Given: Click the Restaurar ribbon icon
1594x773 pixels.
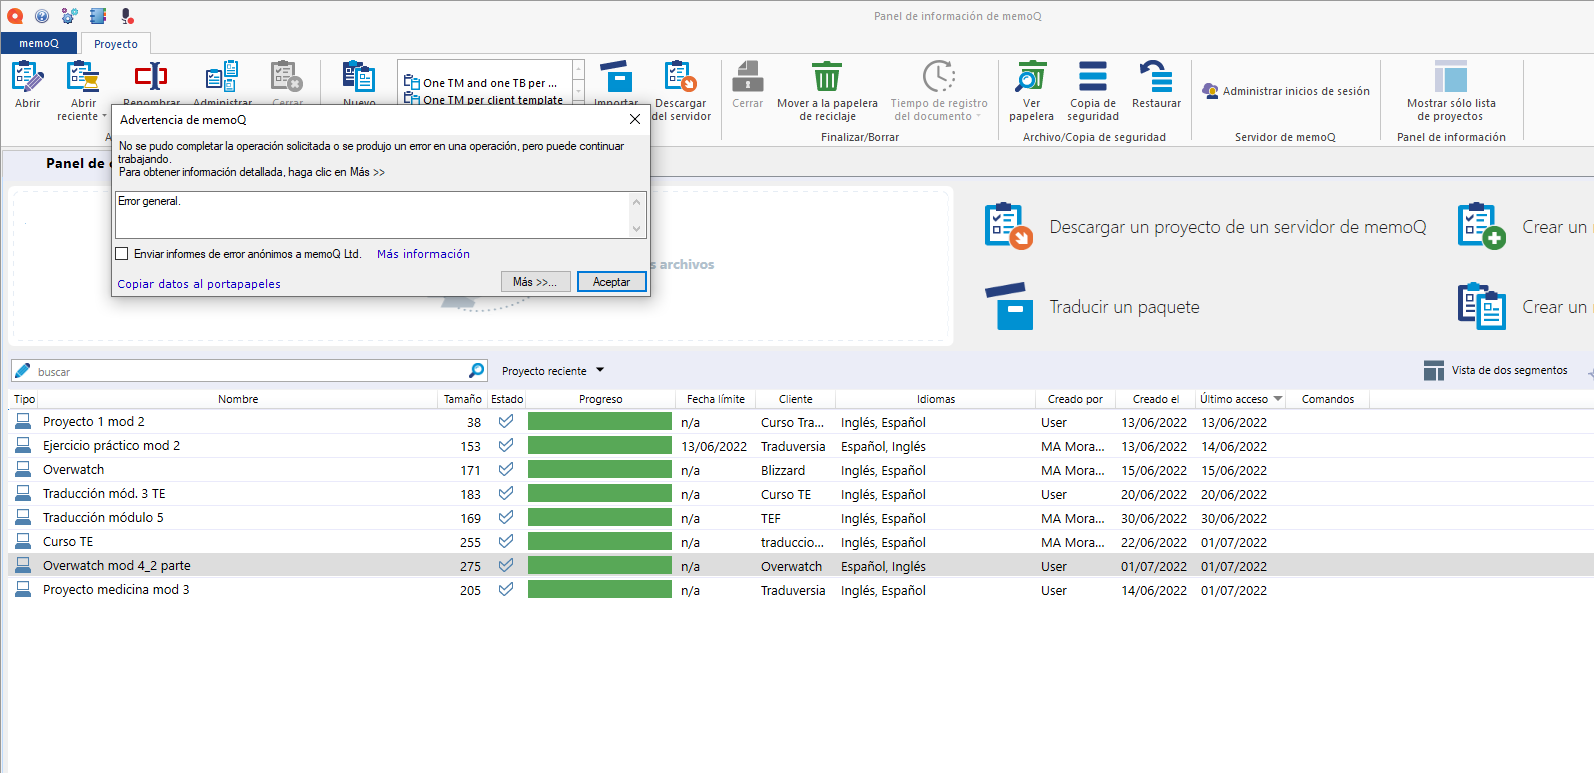Looking at the screenshot, I should pos(1156,77).
